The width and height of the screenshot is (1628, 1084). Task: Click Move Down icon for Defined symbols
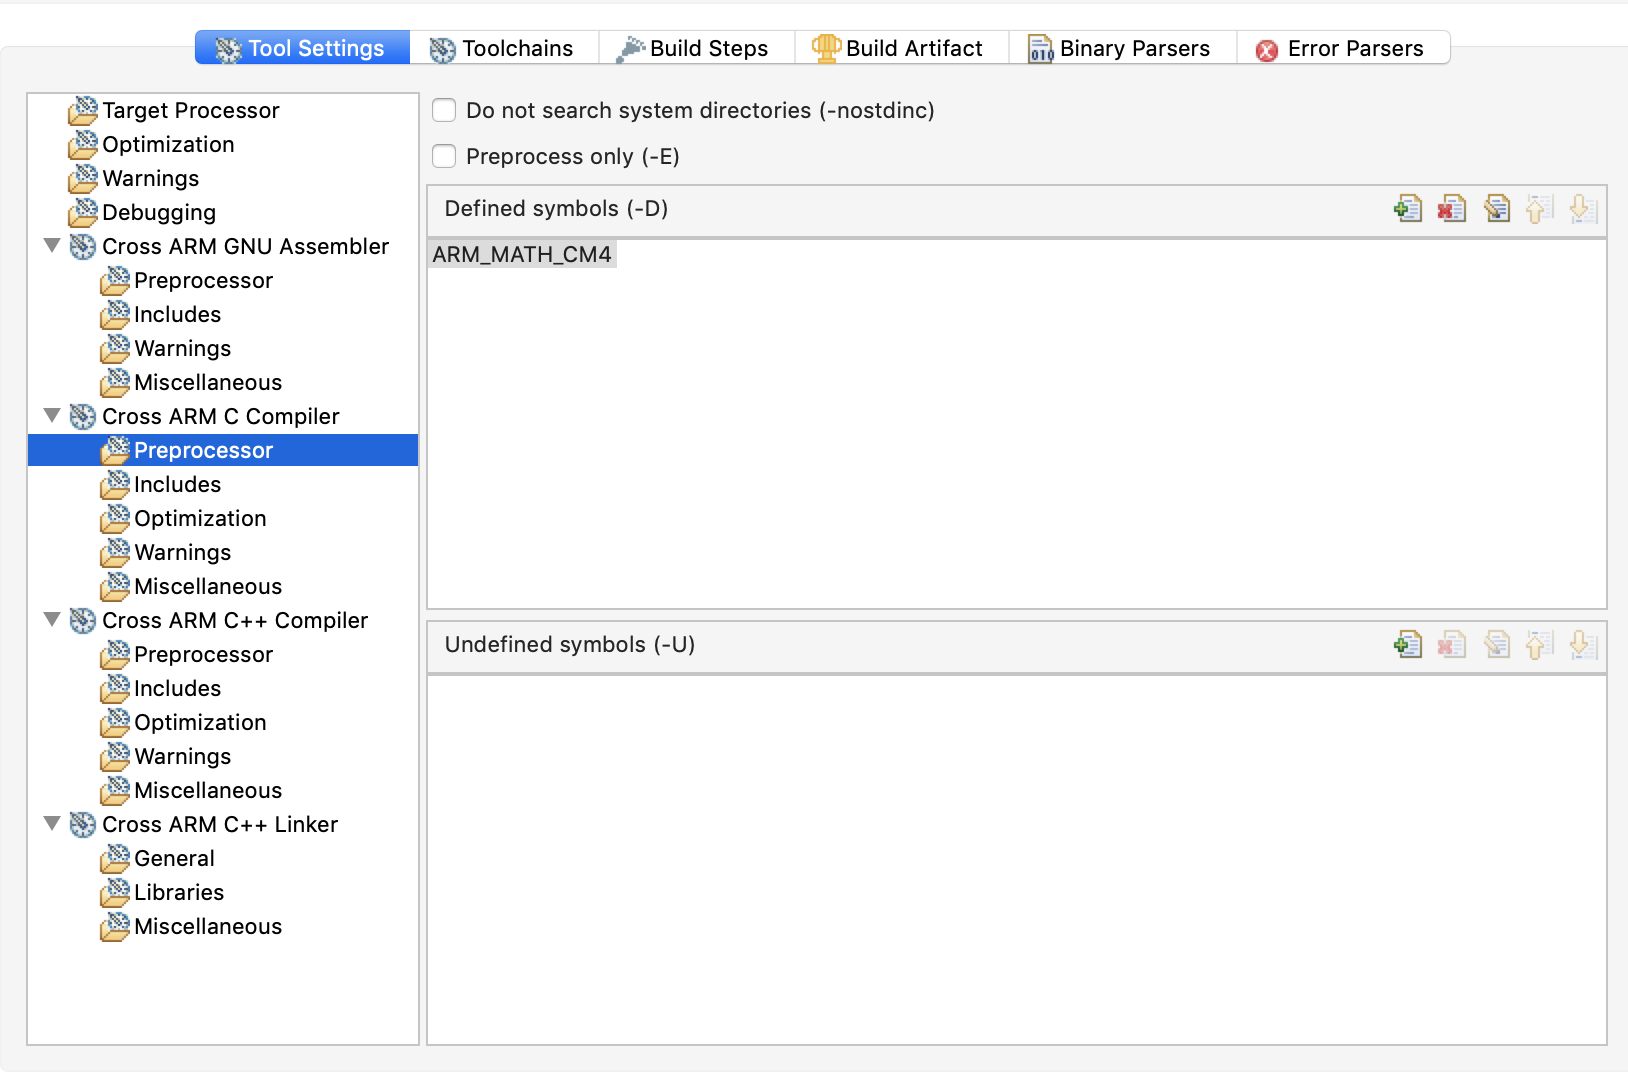click(1583, 208)
